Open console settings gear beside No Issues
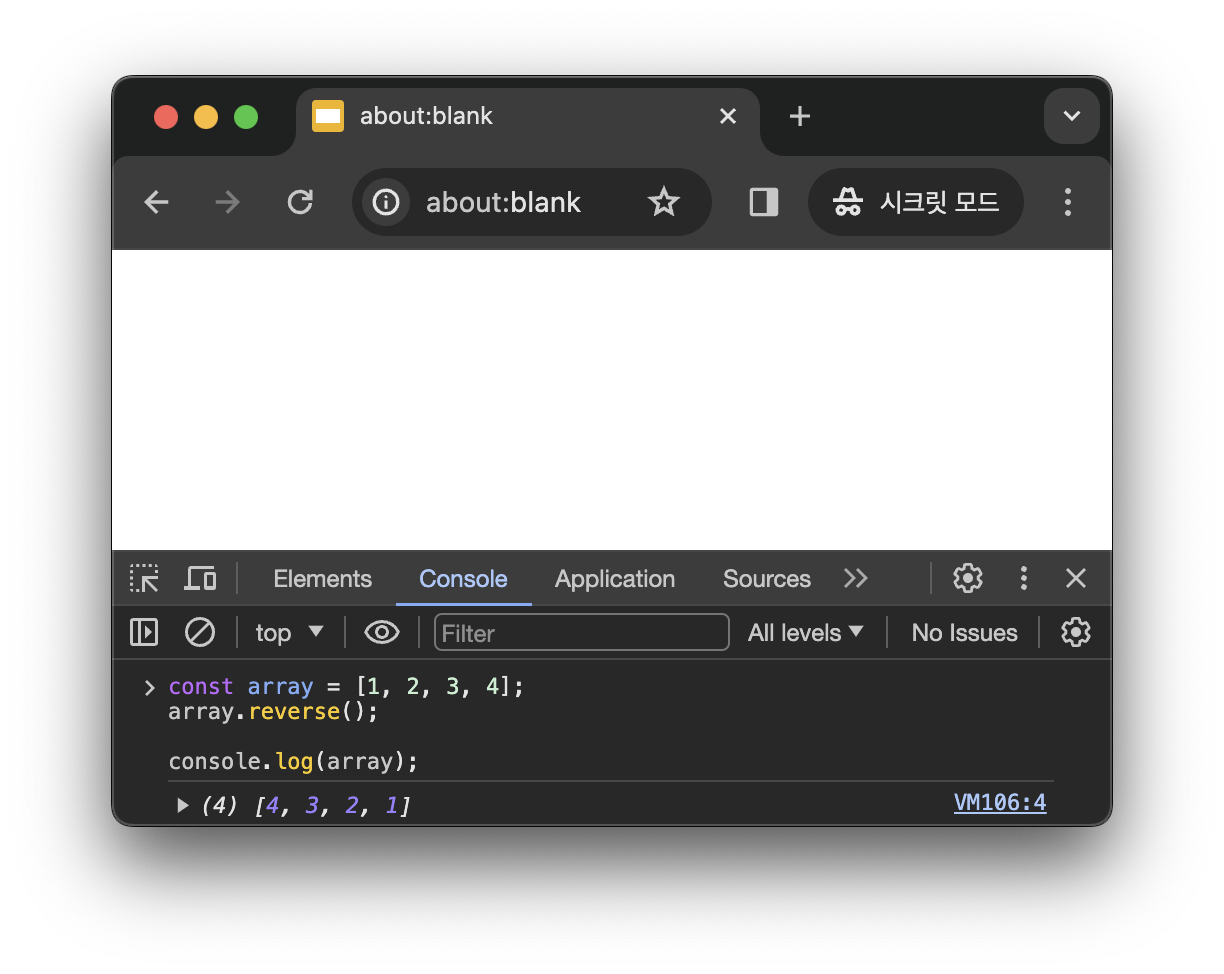The image size is (1224, 974). (1075, 632)
